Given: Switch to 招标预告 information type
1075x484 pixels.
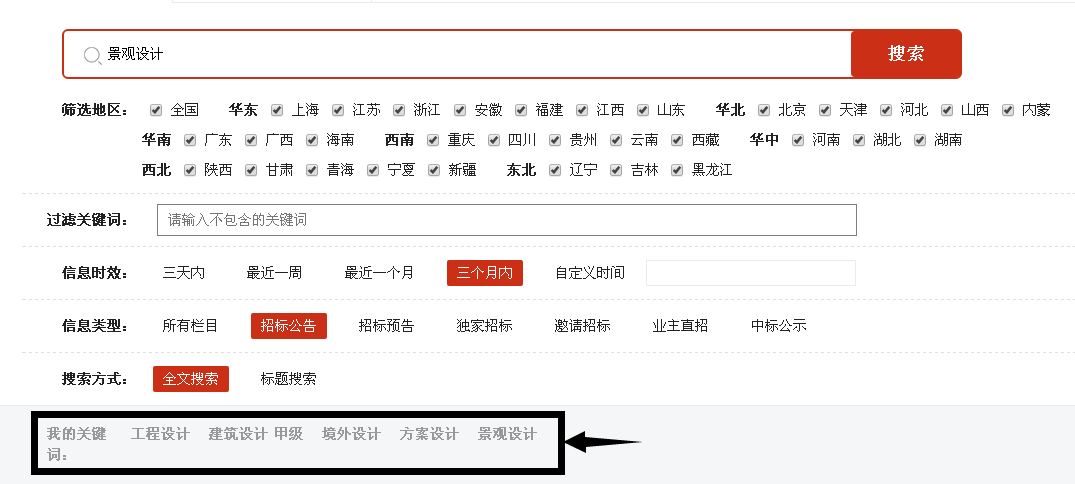Looking at the screenshot, I should (x=386, y=326).
